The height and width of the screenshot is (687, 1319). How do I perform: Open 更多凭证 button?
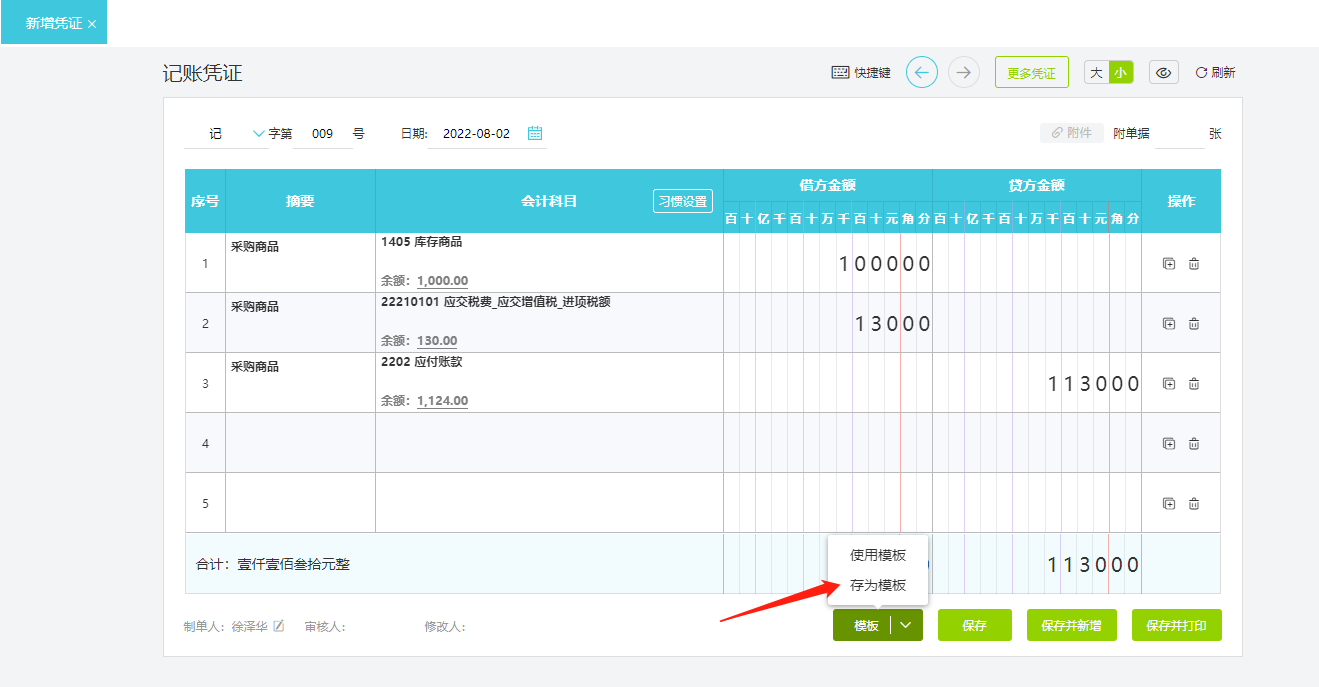pos(1031,73)
